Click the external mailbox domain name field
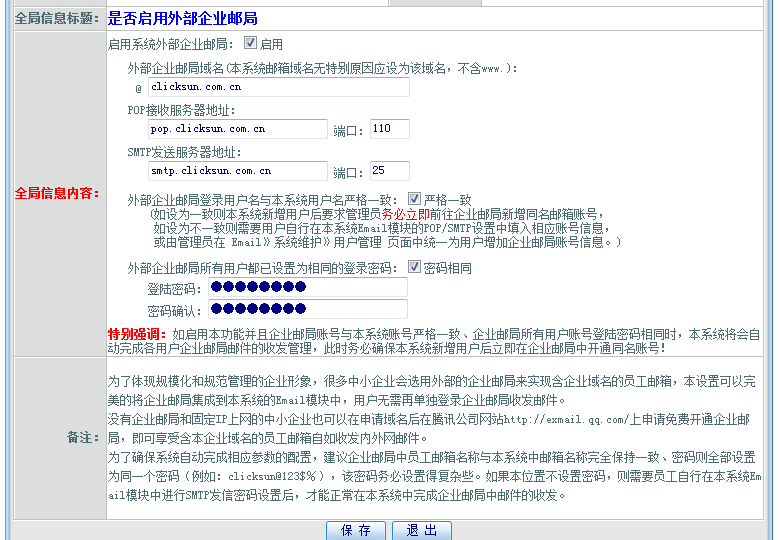 click(x=278, y=87)
